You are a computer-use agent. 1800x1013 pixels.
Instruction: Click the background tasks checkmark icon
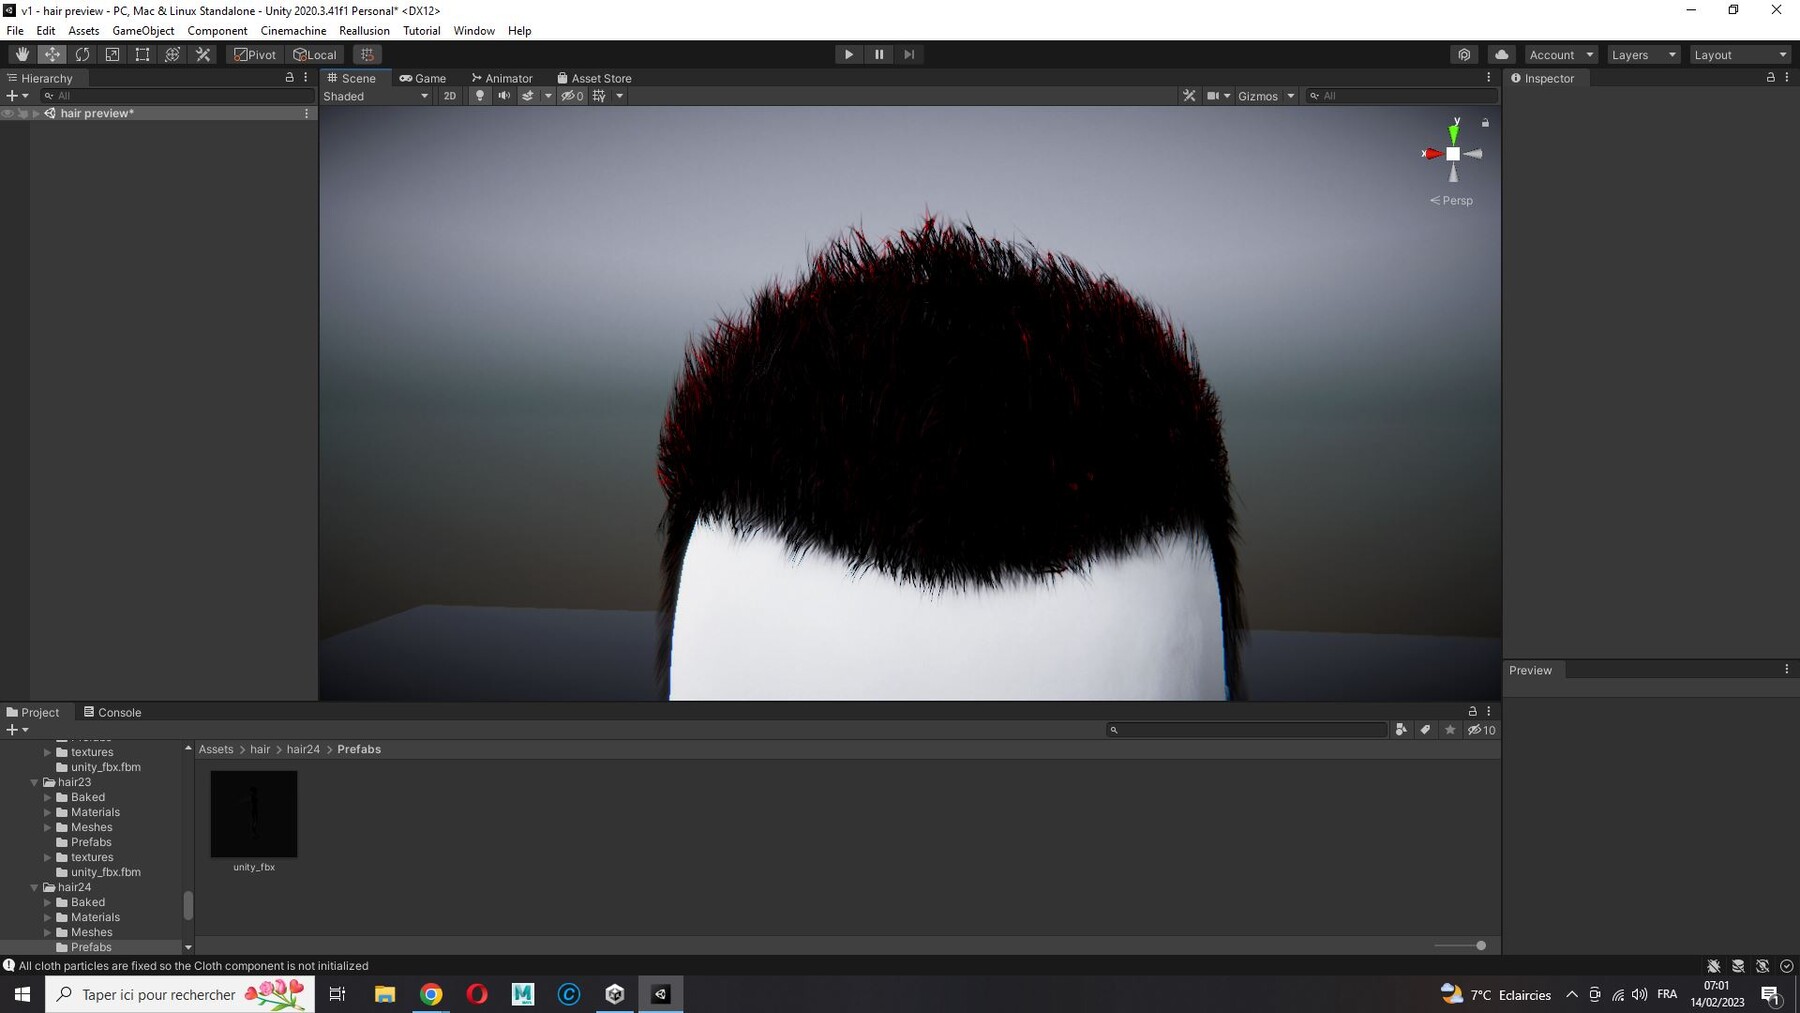(1787, 966)
